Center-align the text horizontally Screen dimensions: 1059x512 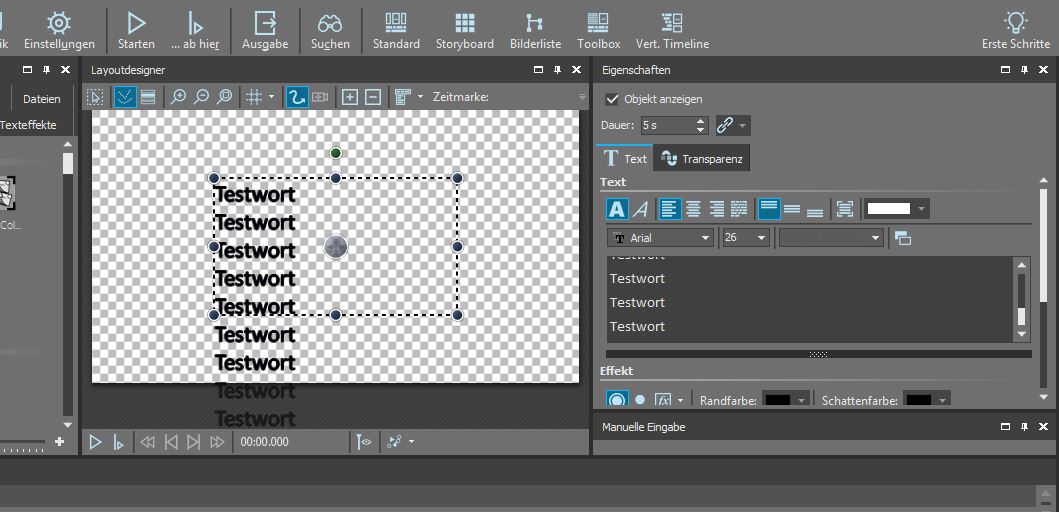pos(693,209)
